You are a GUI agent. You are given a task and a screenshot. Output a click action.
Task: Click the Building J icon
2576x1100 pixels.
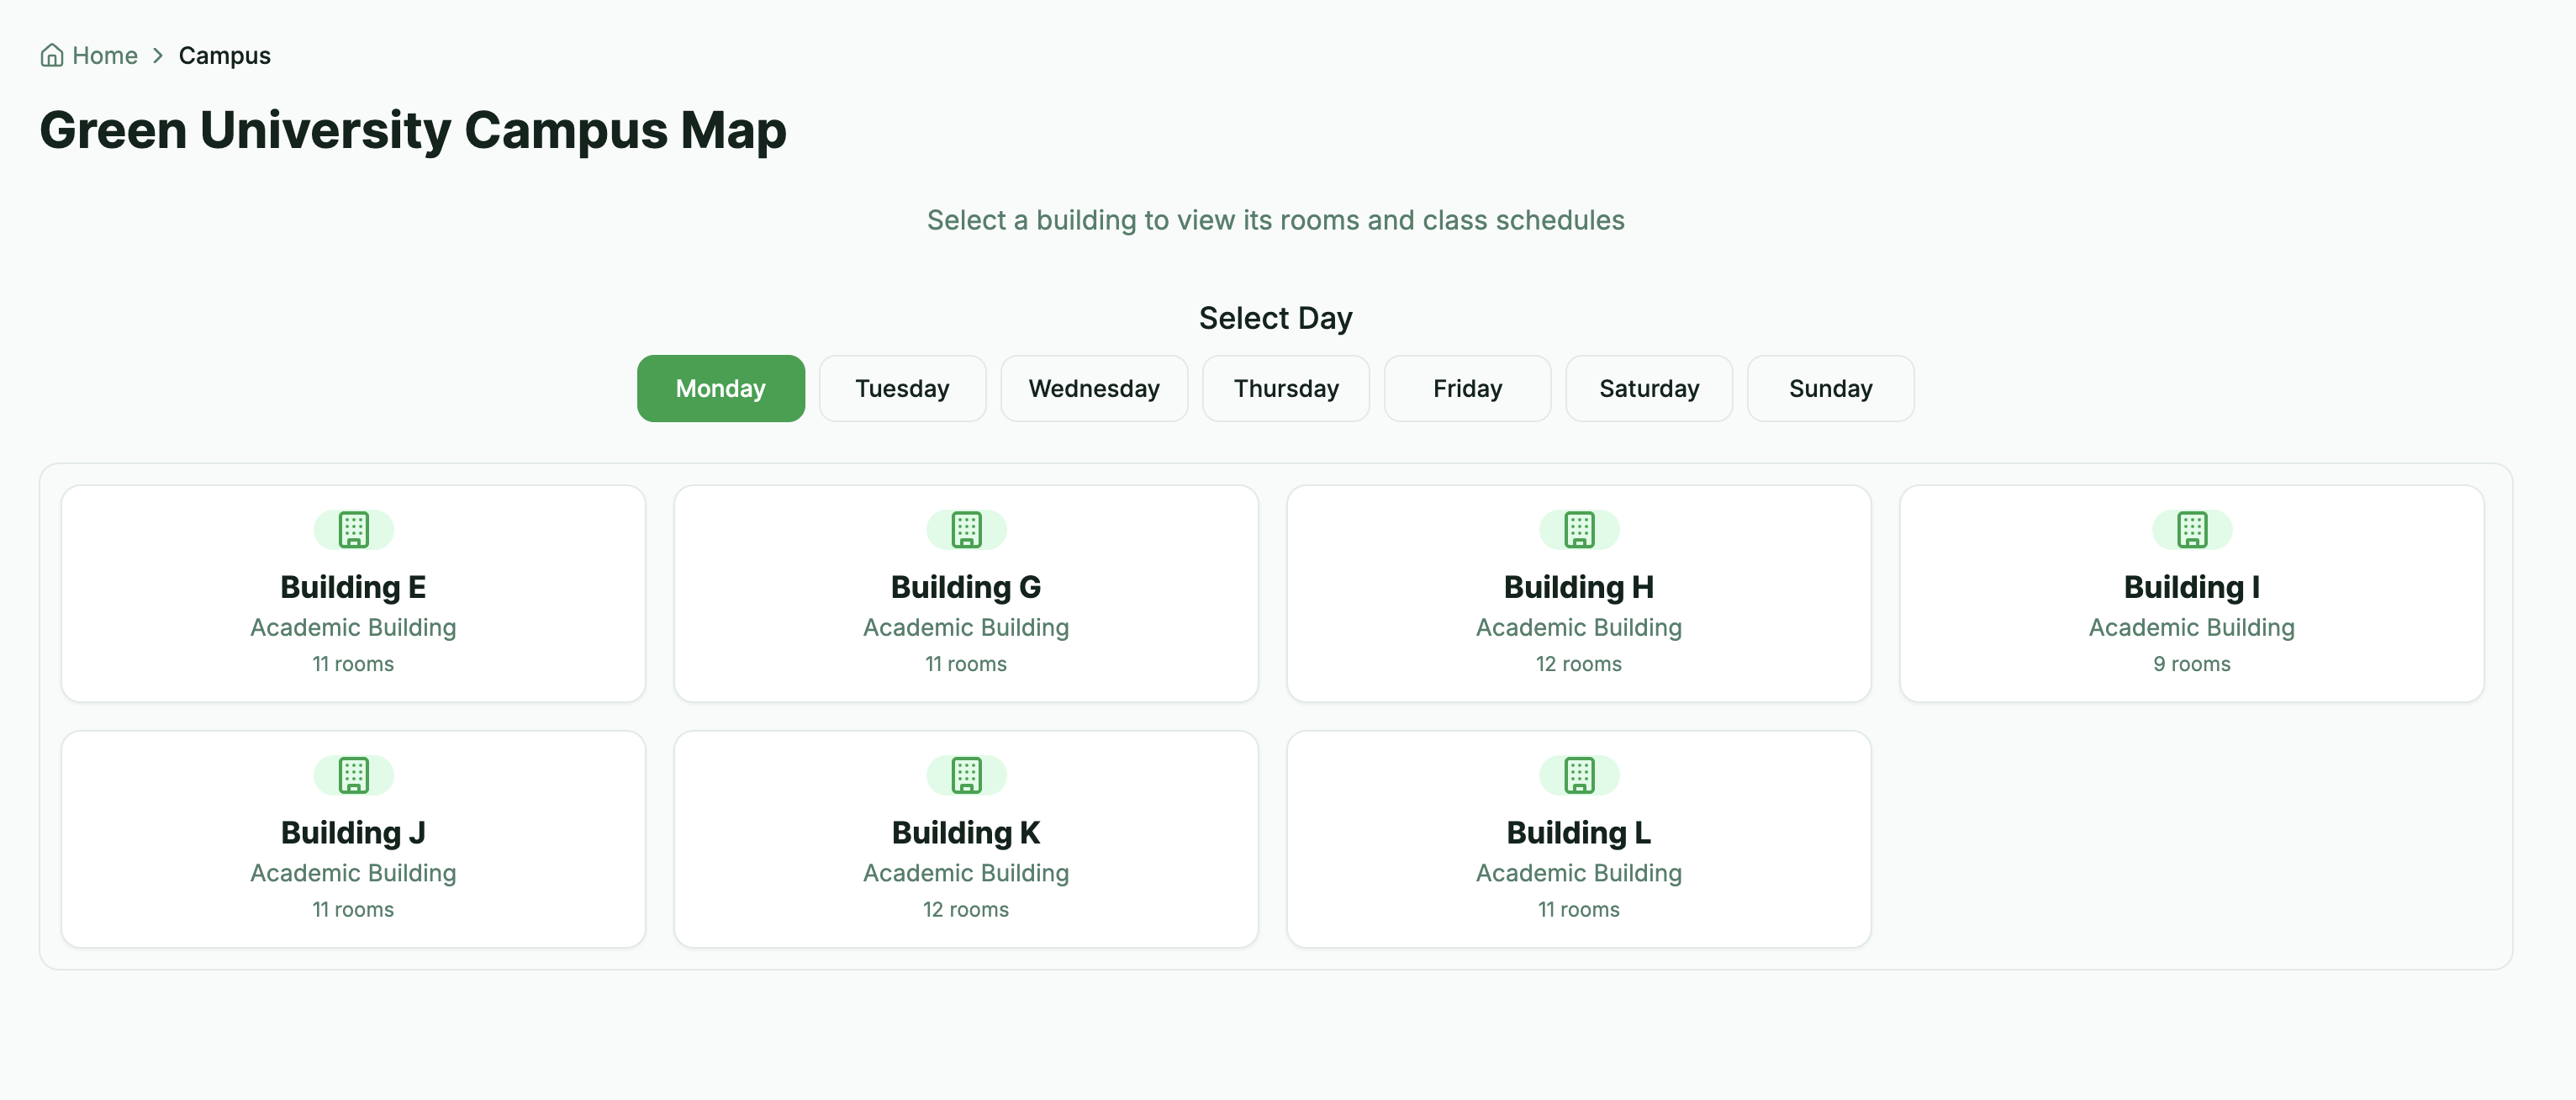click(x=352, y=774)
